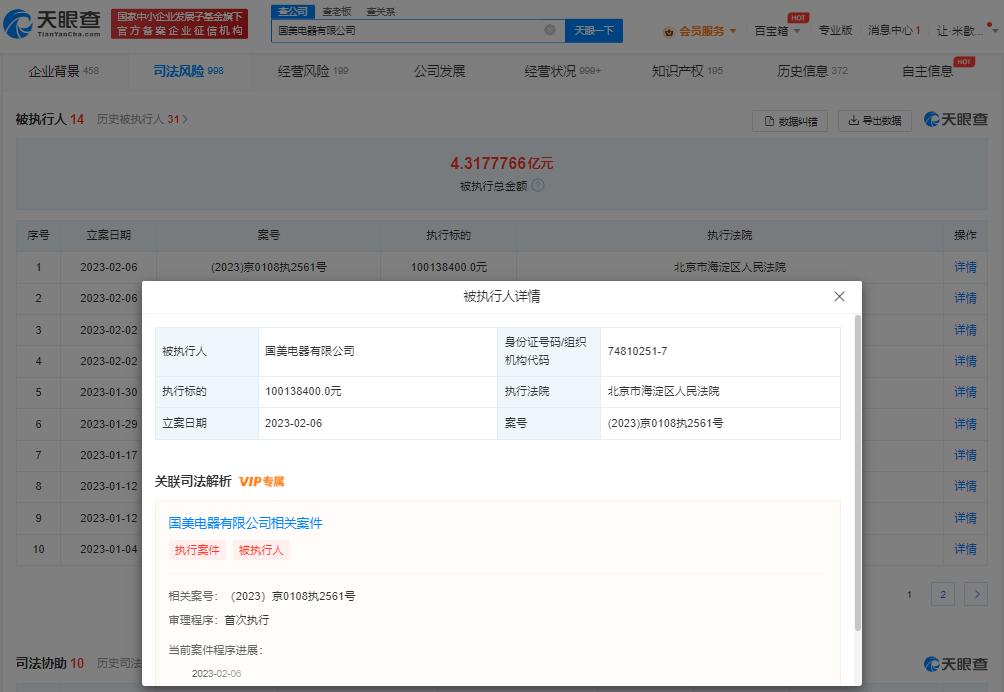Click the 官方备案企业征信机构 banner
1004x692 pixels.
click(x=179, y=24)
